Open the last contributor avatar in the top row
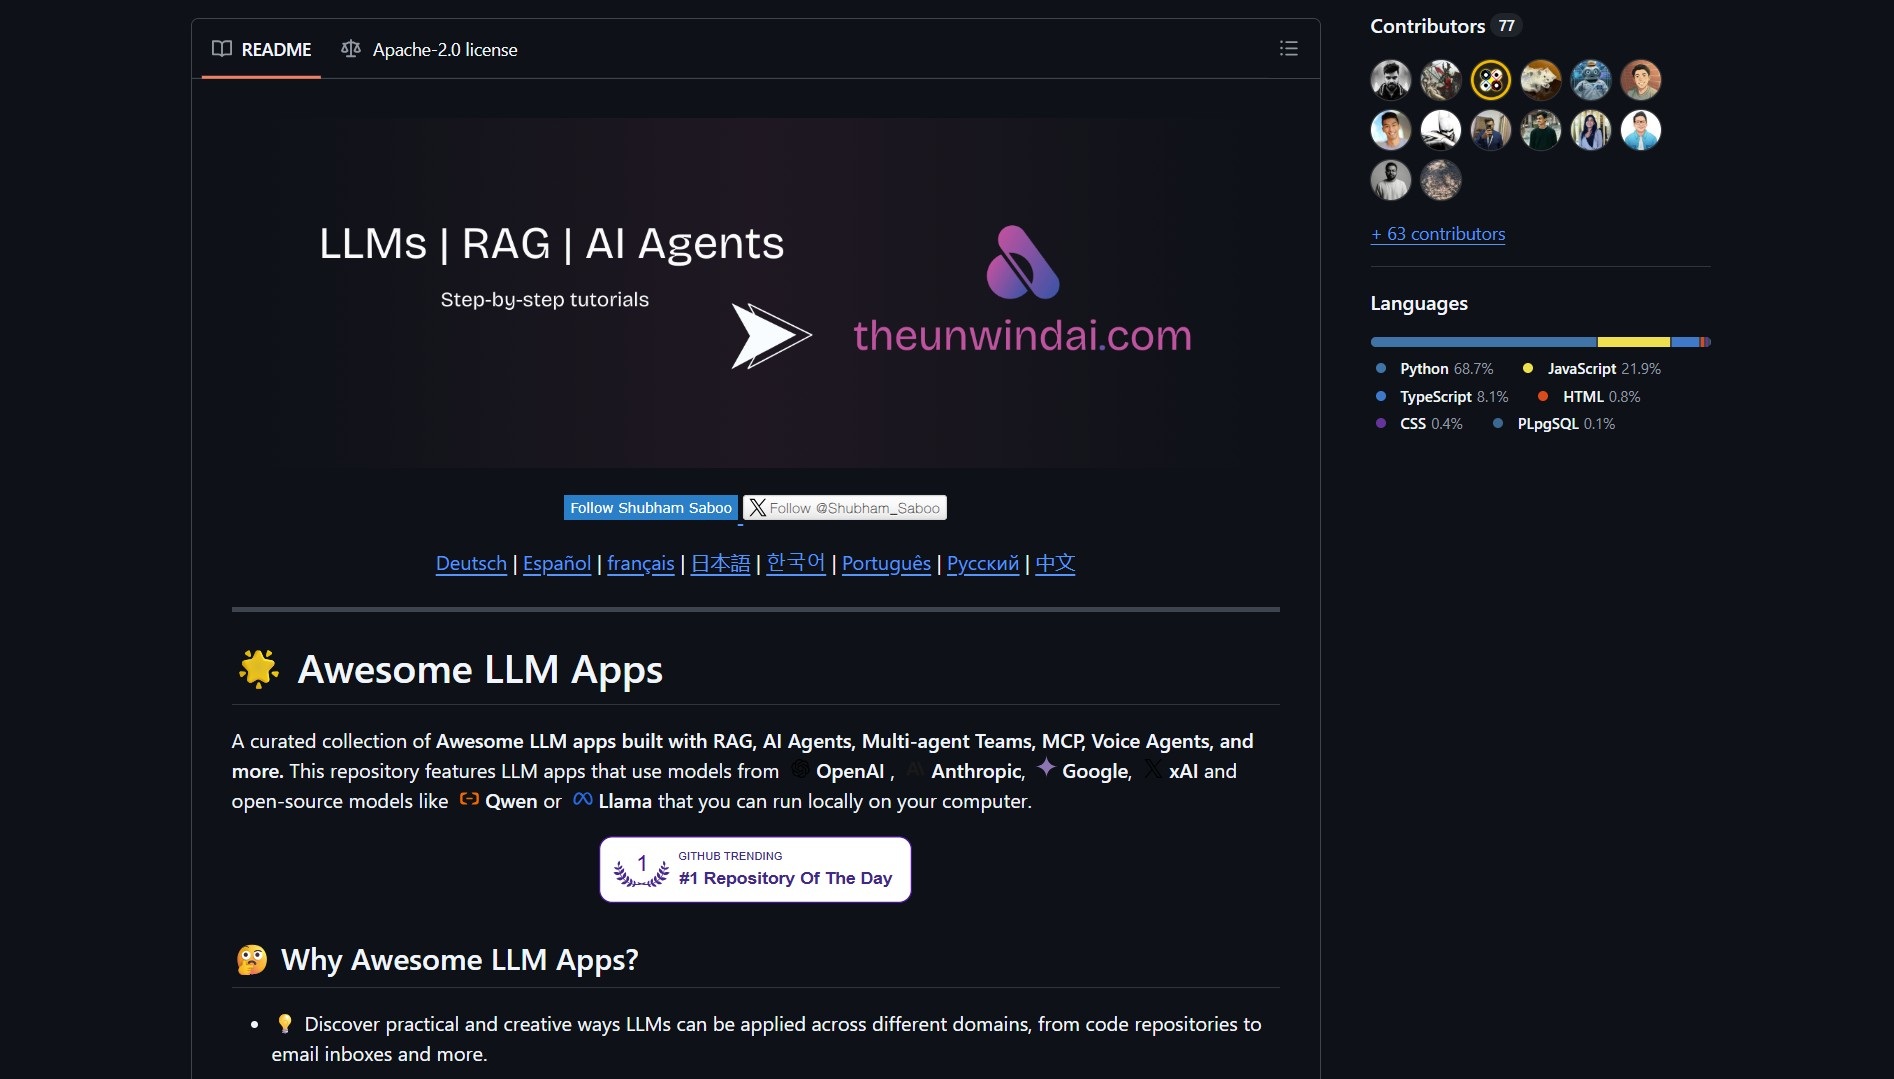Image resolution: width=1894 pixels, height=1079 pixels. (1641, 80)
